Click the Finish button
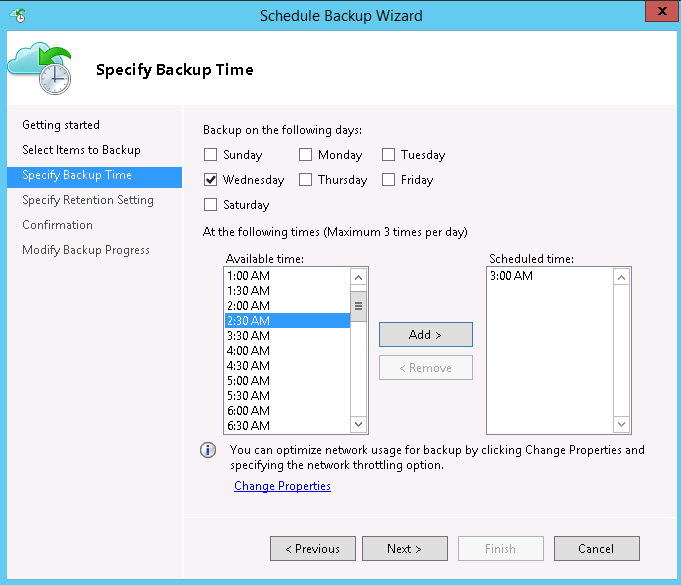 (501, 549)
